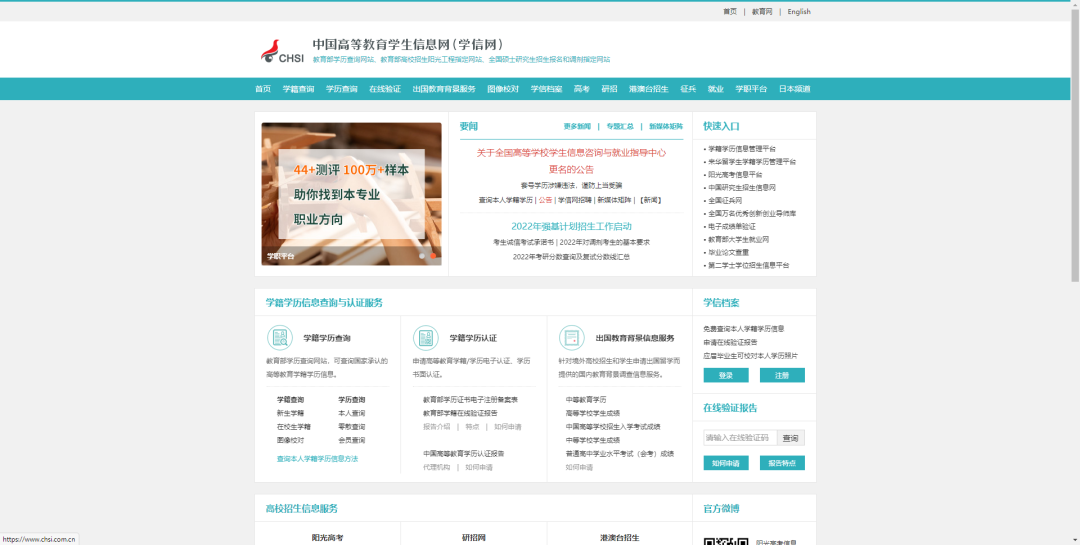Select the orange carousel dot on banner
The image size is (1080, 545).
coord(433,256)
